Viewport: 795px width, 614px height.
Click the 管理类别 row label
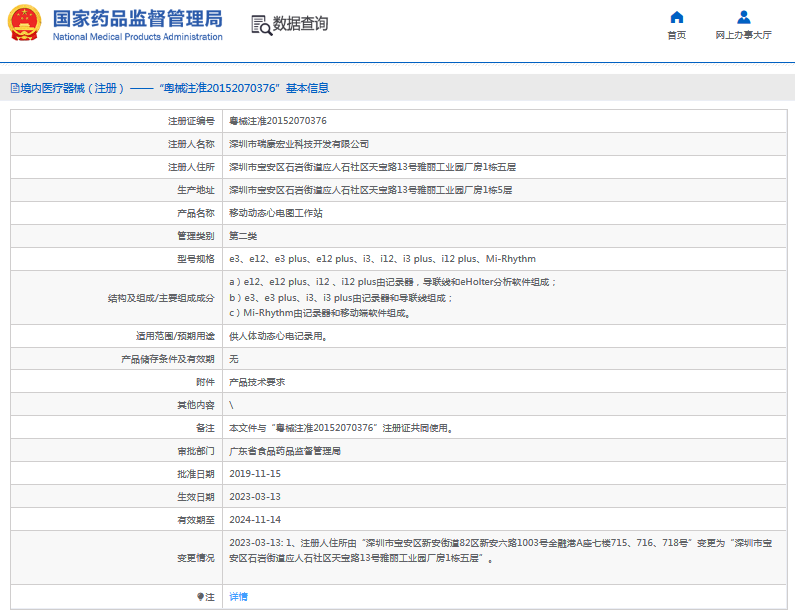[x=196, y=236]
